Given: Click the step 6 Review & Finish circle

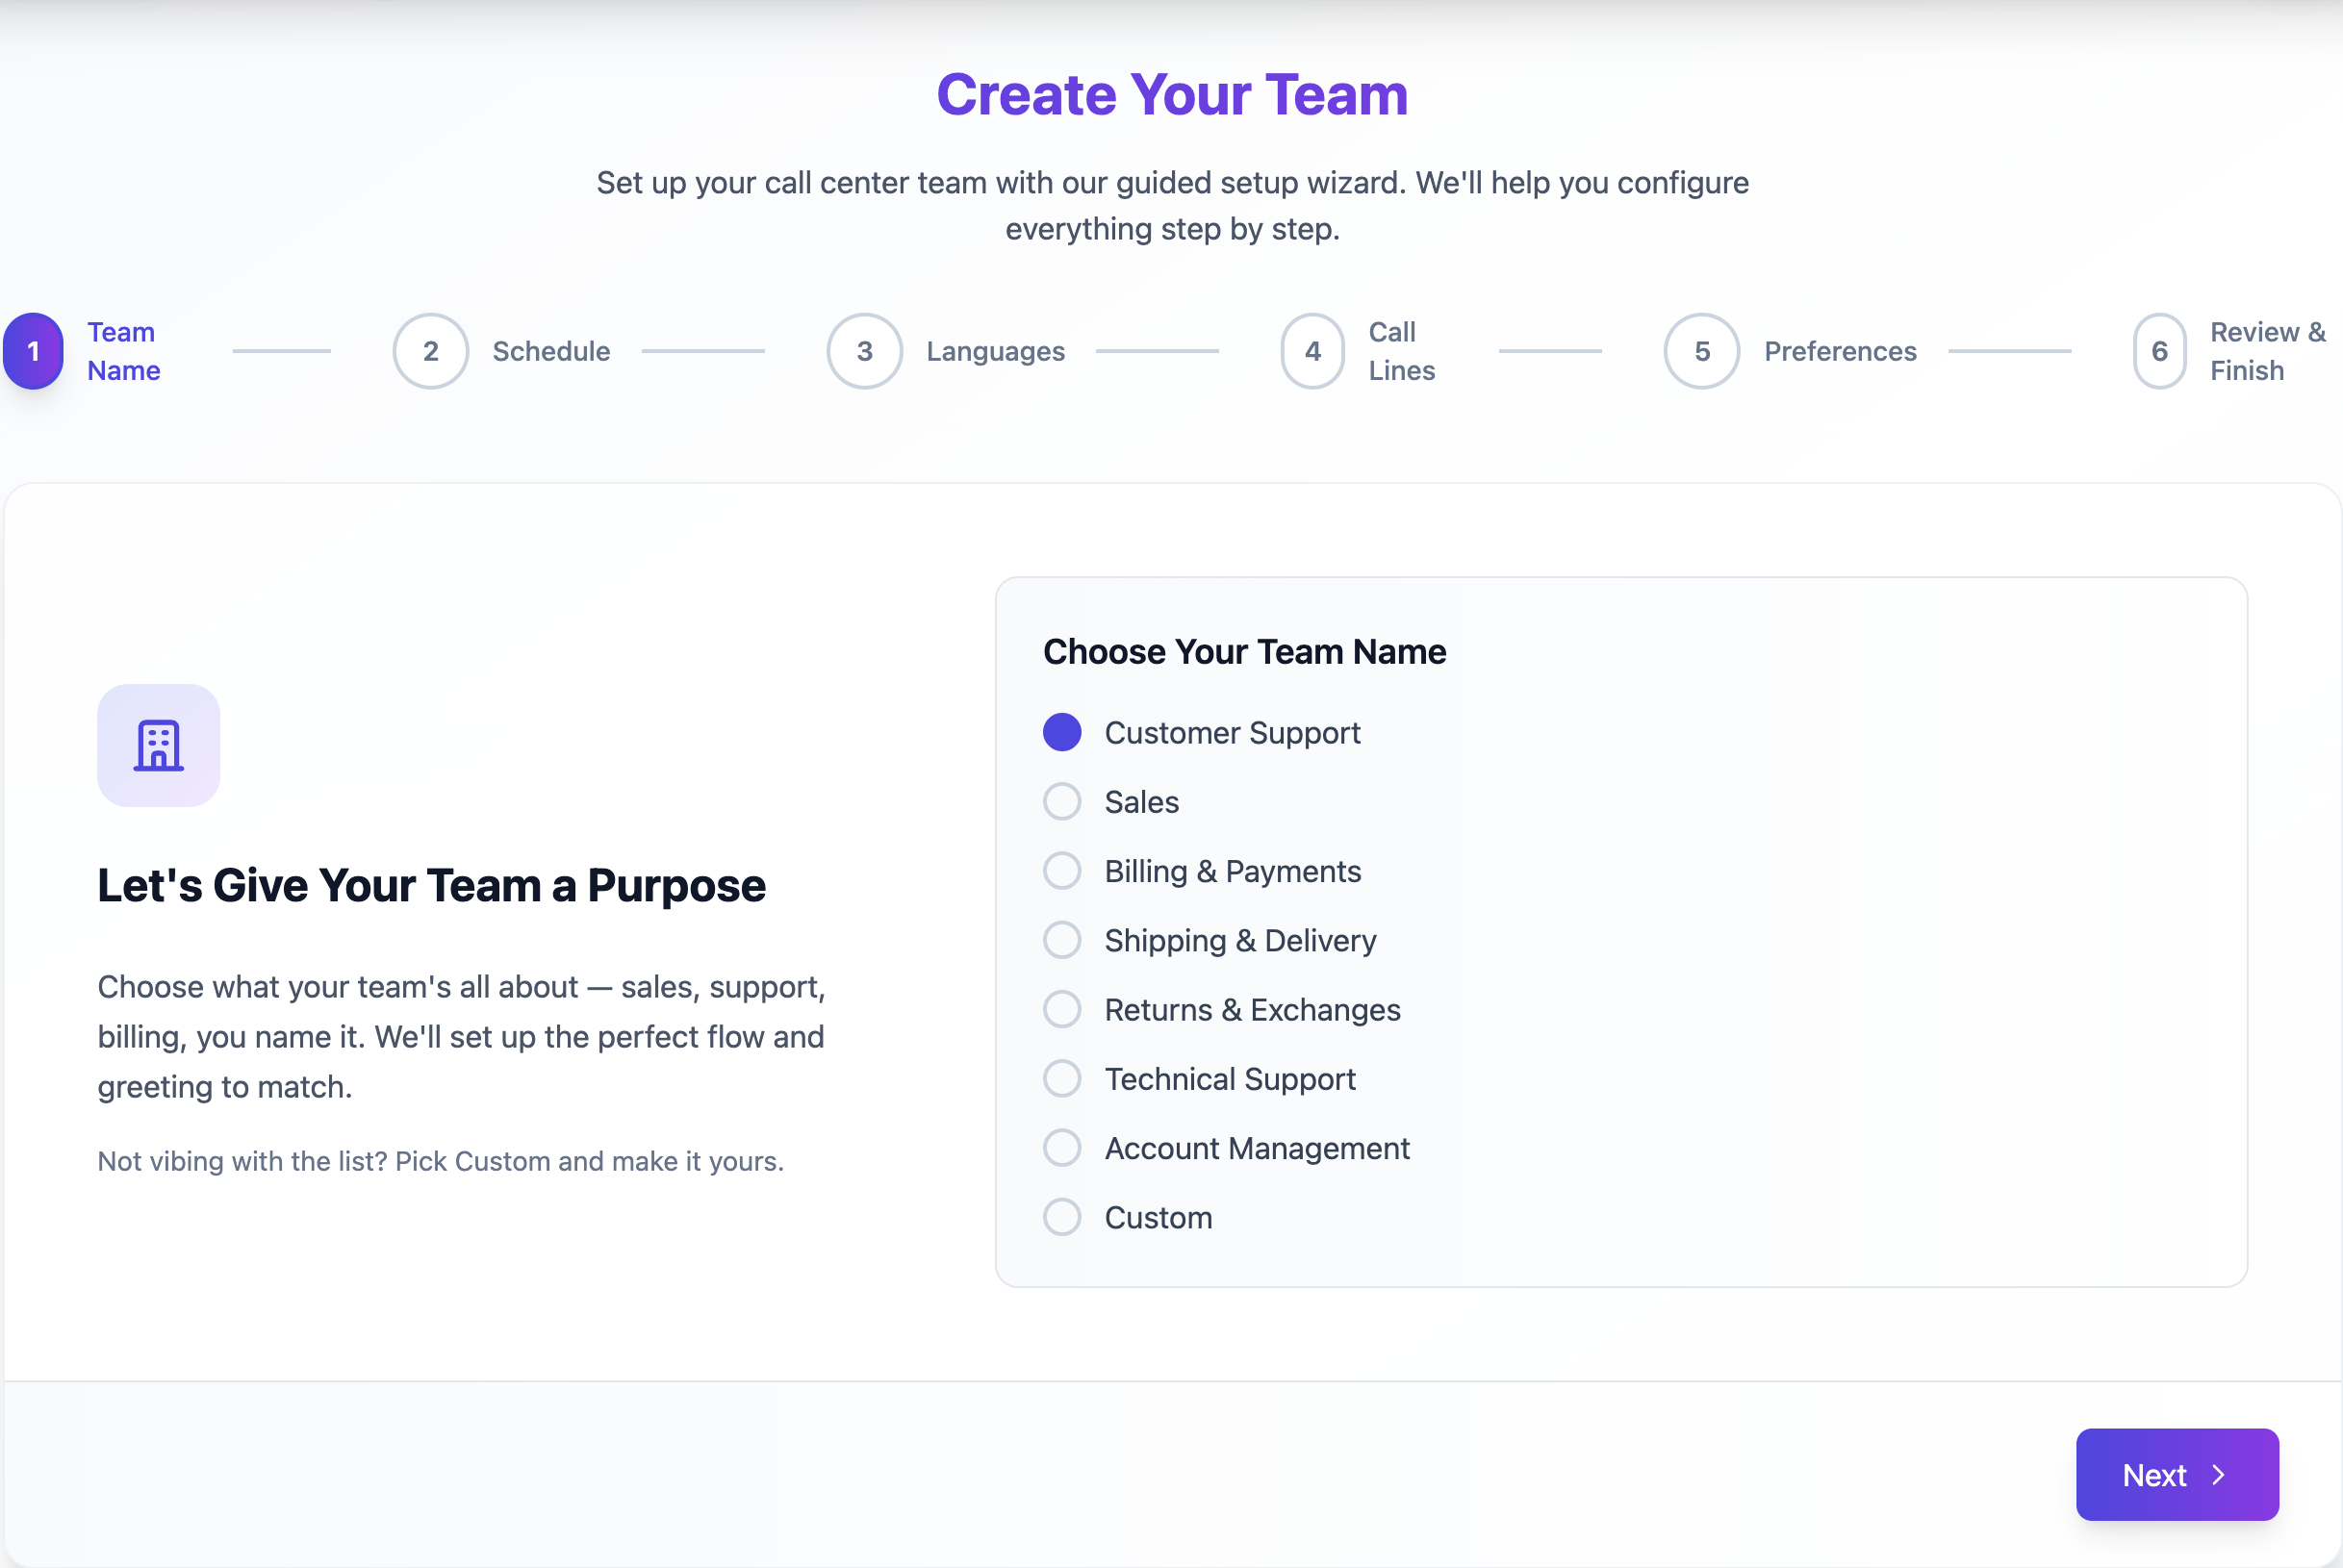Looking at the screenshot, I should tap(2158, 351).
